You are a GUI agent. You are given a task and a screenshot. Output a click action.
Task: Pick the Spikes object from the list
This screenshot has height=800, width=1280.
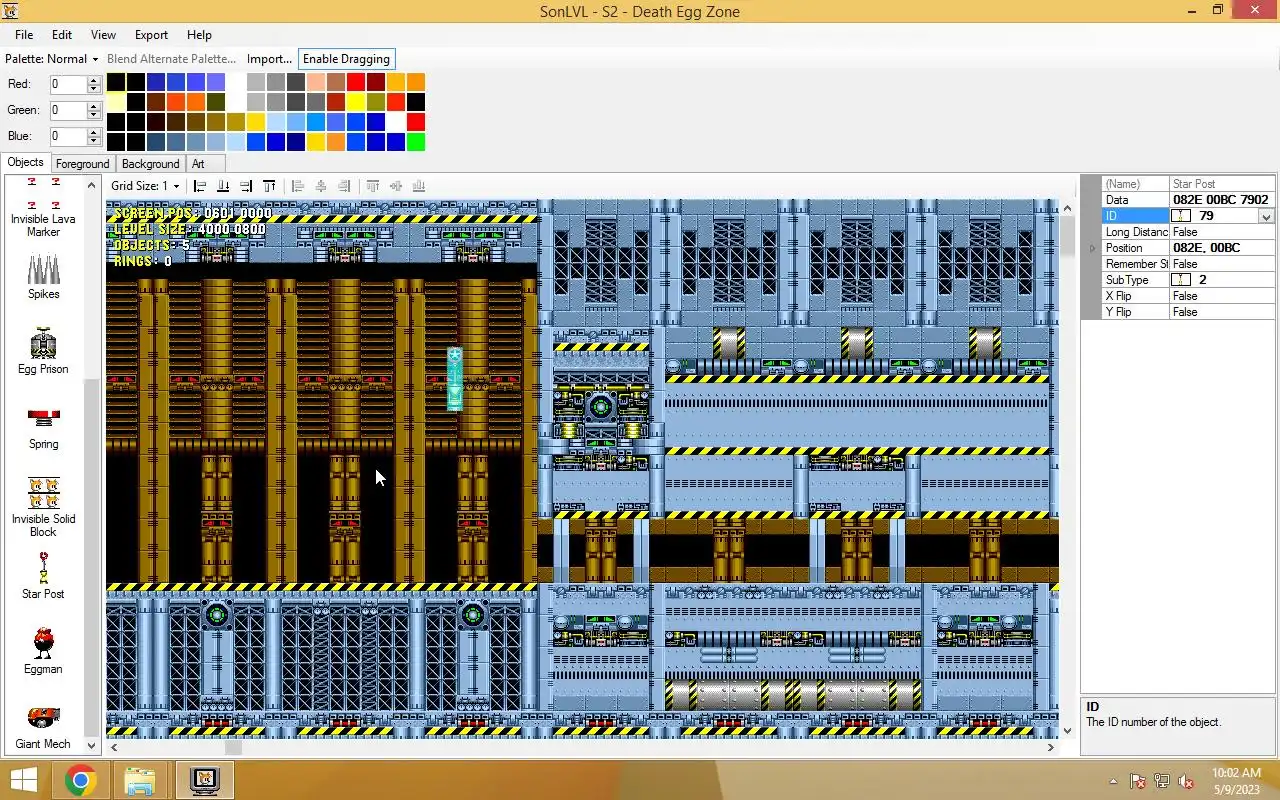tap(43, 277)
